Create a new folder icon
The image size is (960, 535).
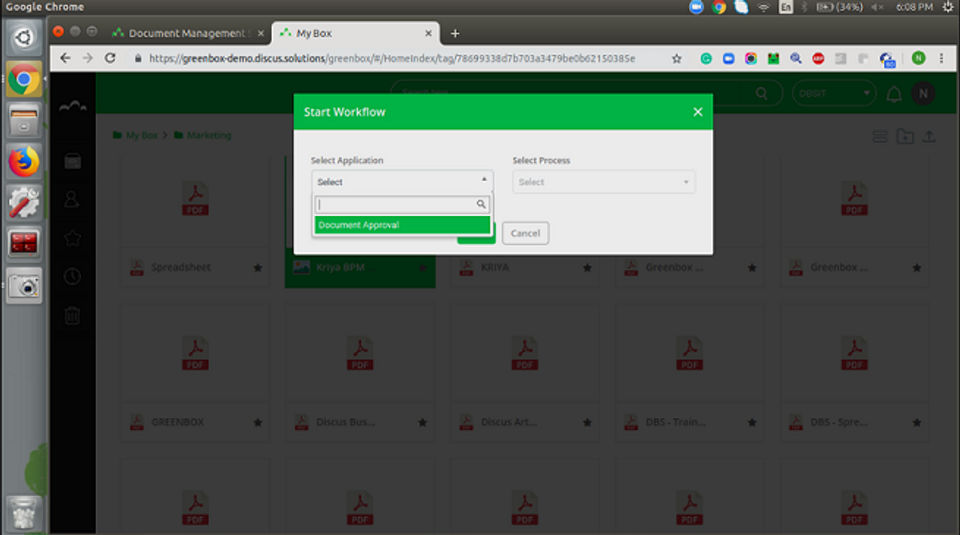click(x=905, y=136)
